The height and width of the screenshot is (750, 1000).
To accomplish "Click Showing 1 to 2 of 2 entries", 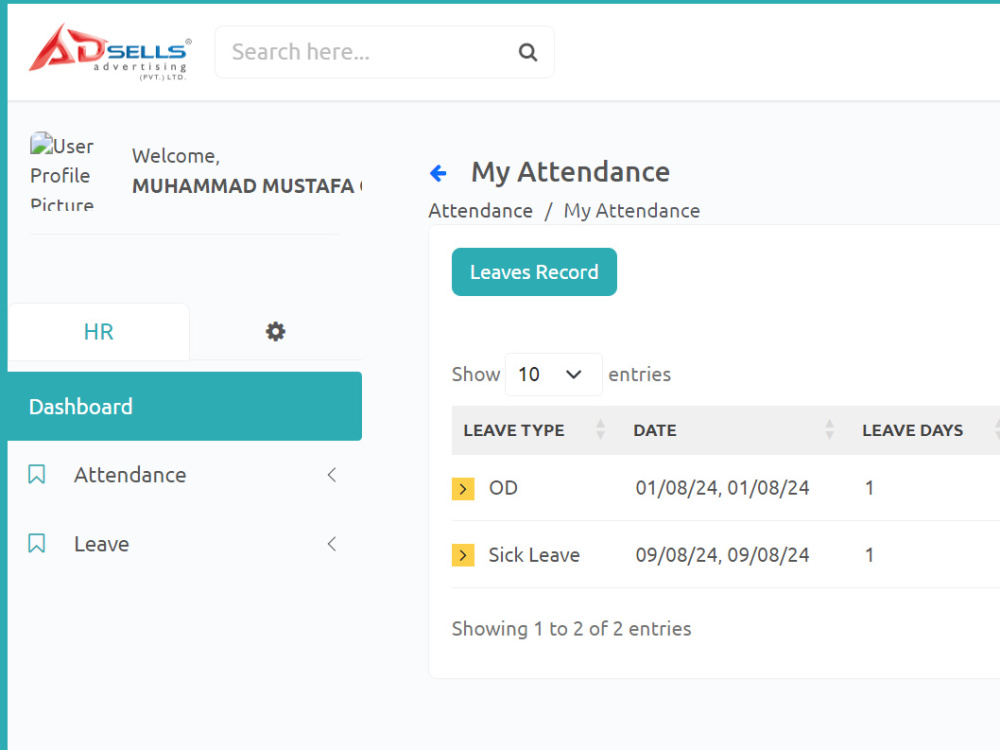I will point(571,629).
